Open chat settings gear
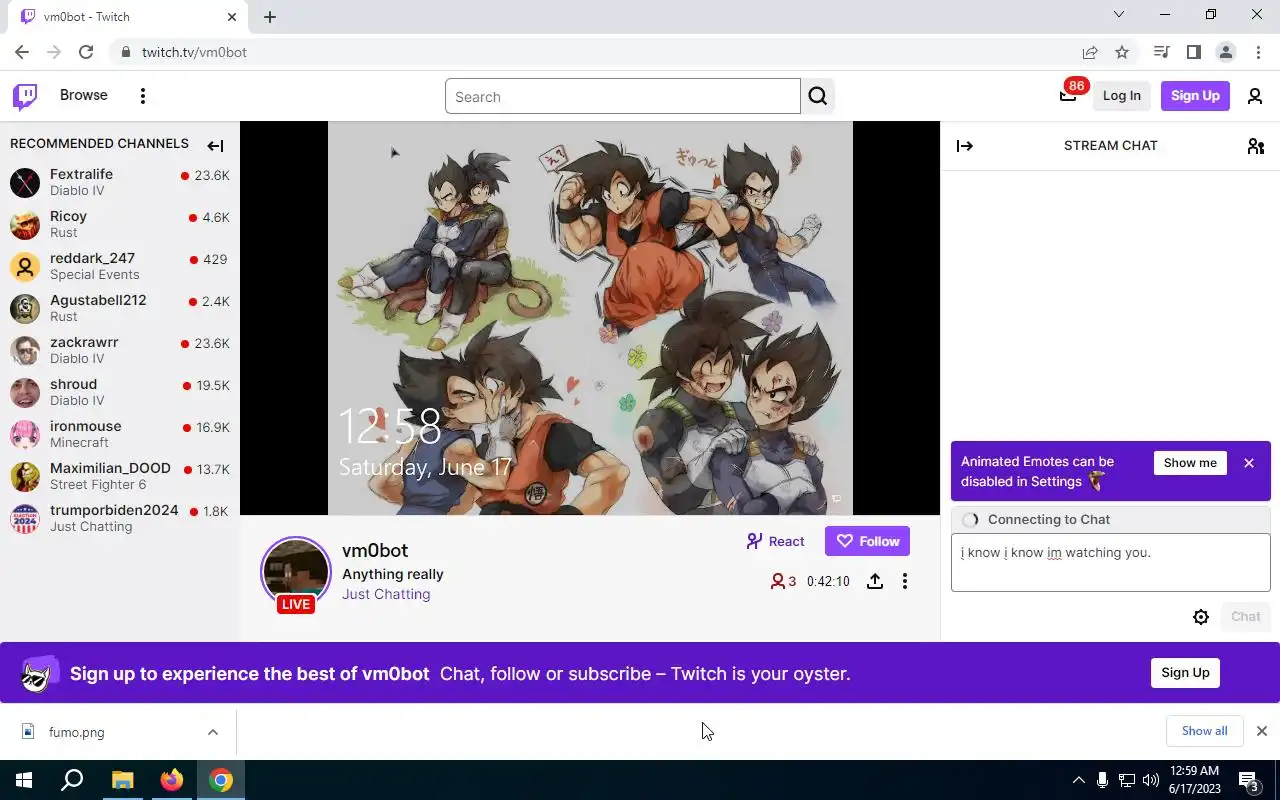This screenshot has height=800, width=1280. point(1201,617)
